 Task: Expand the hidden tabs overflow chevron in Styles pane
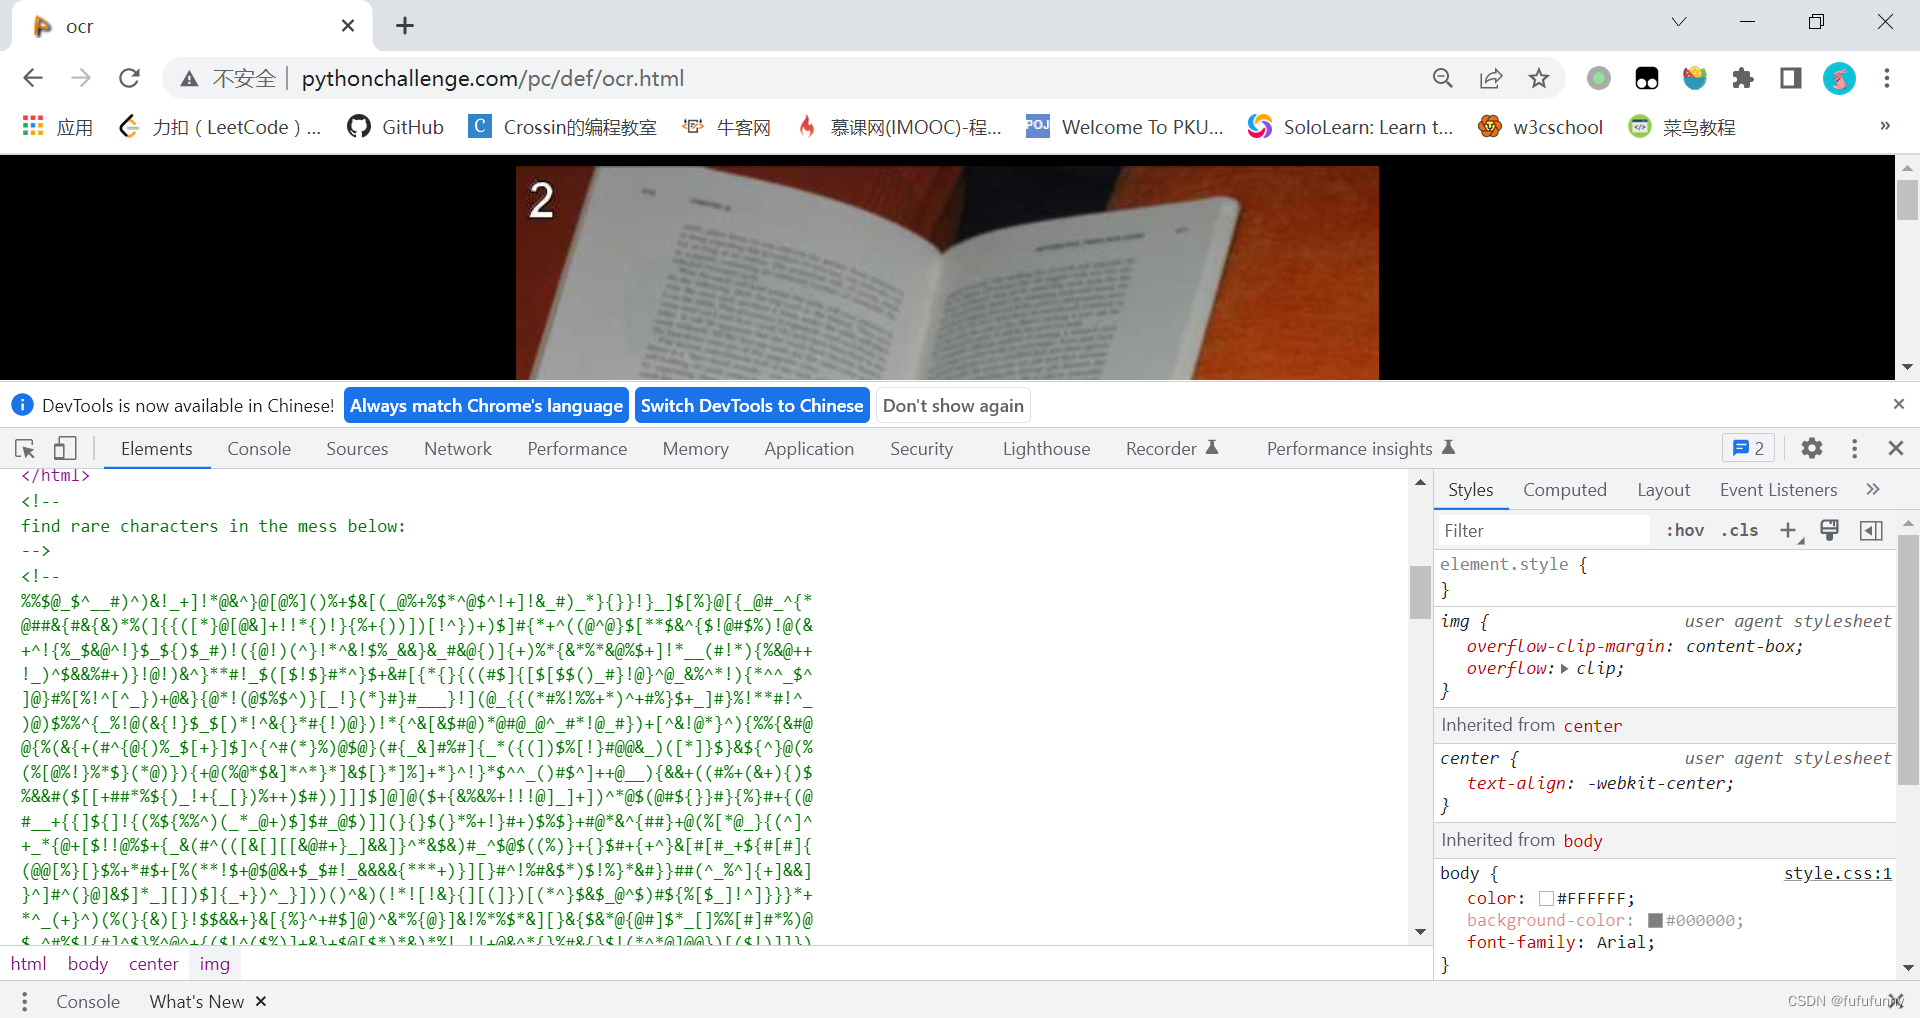point(1873,489)
